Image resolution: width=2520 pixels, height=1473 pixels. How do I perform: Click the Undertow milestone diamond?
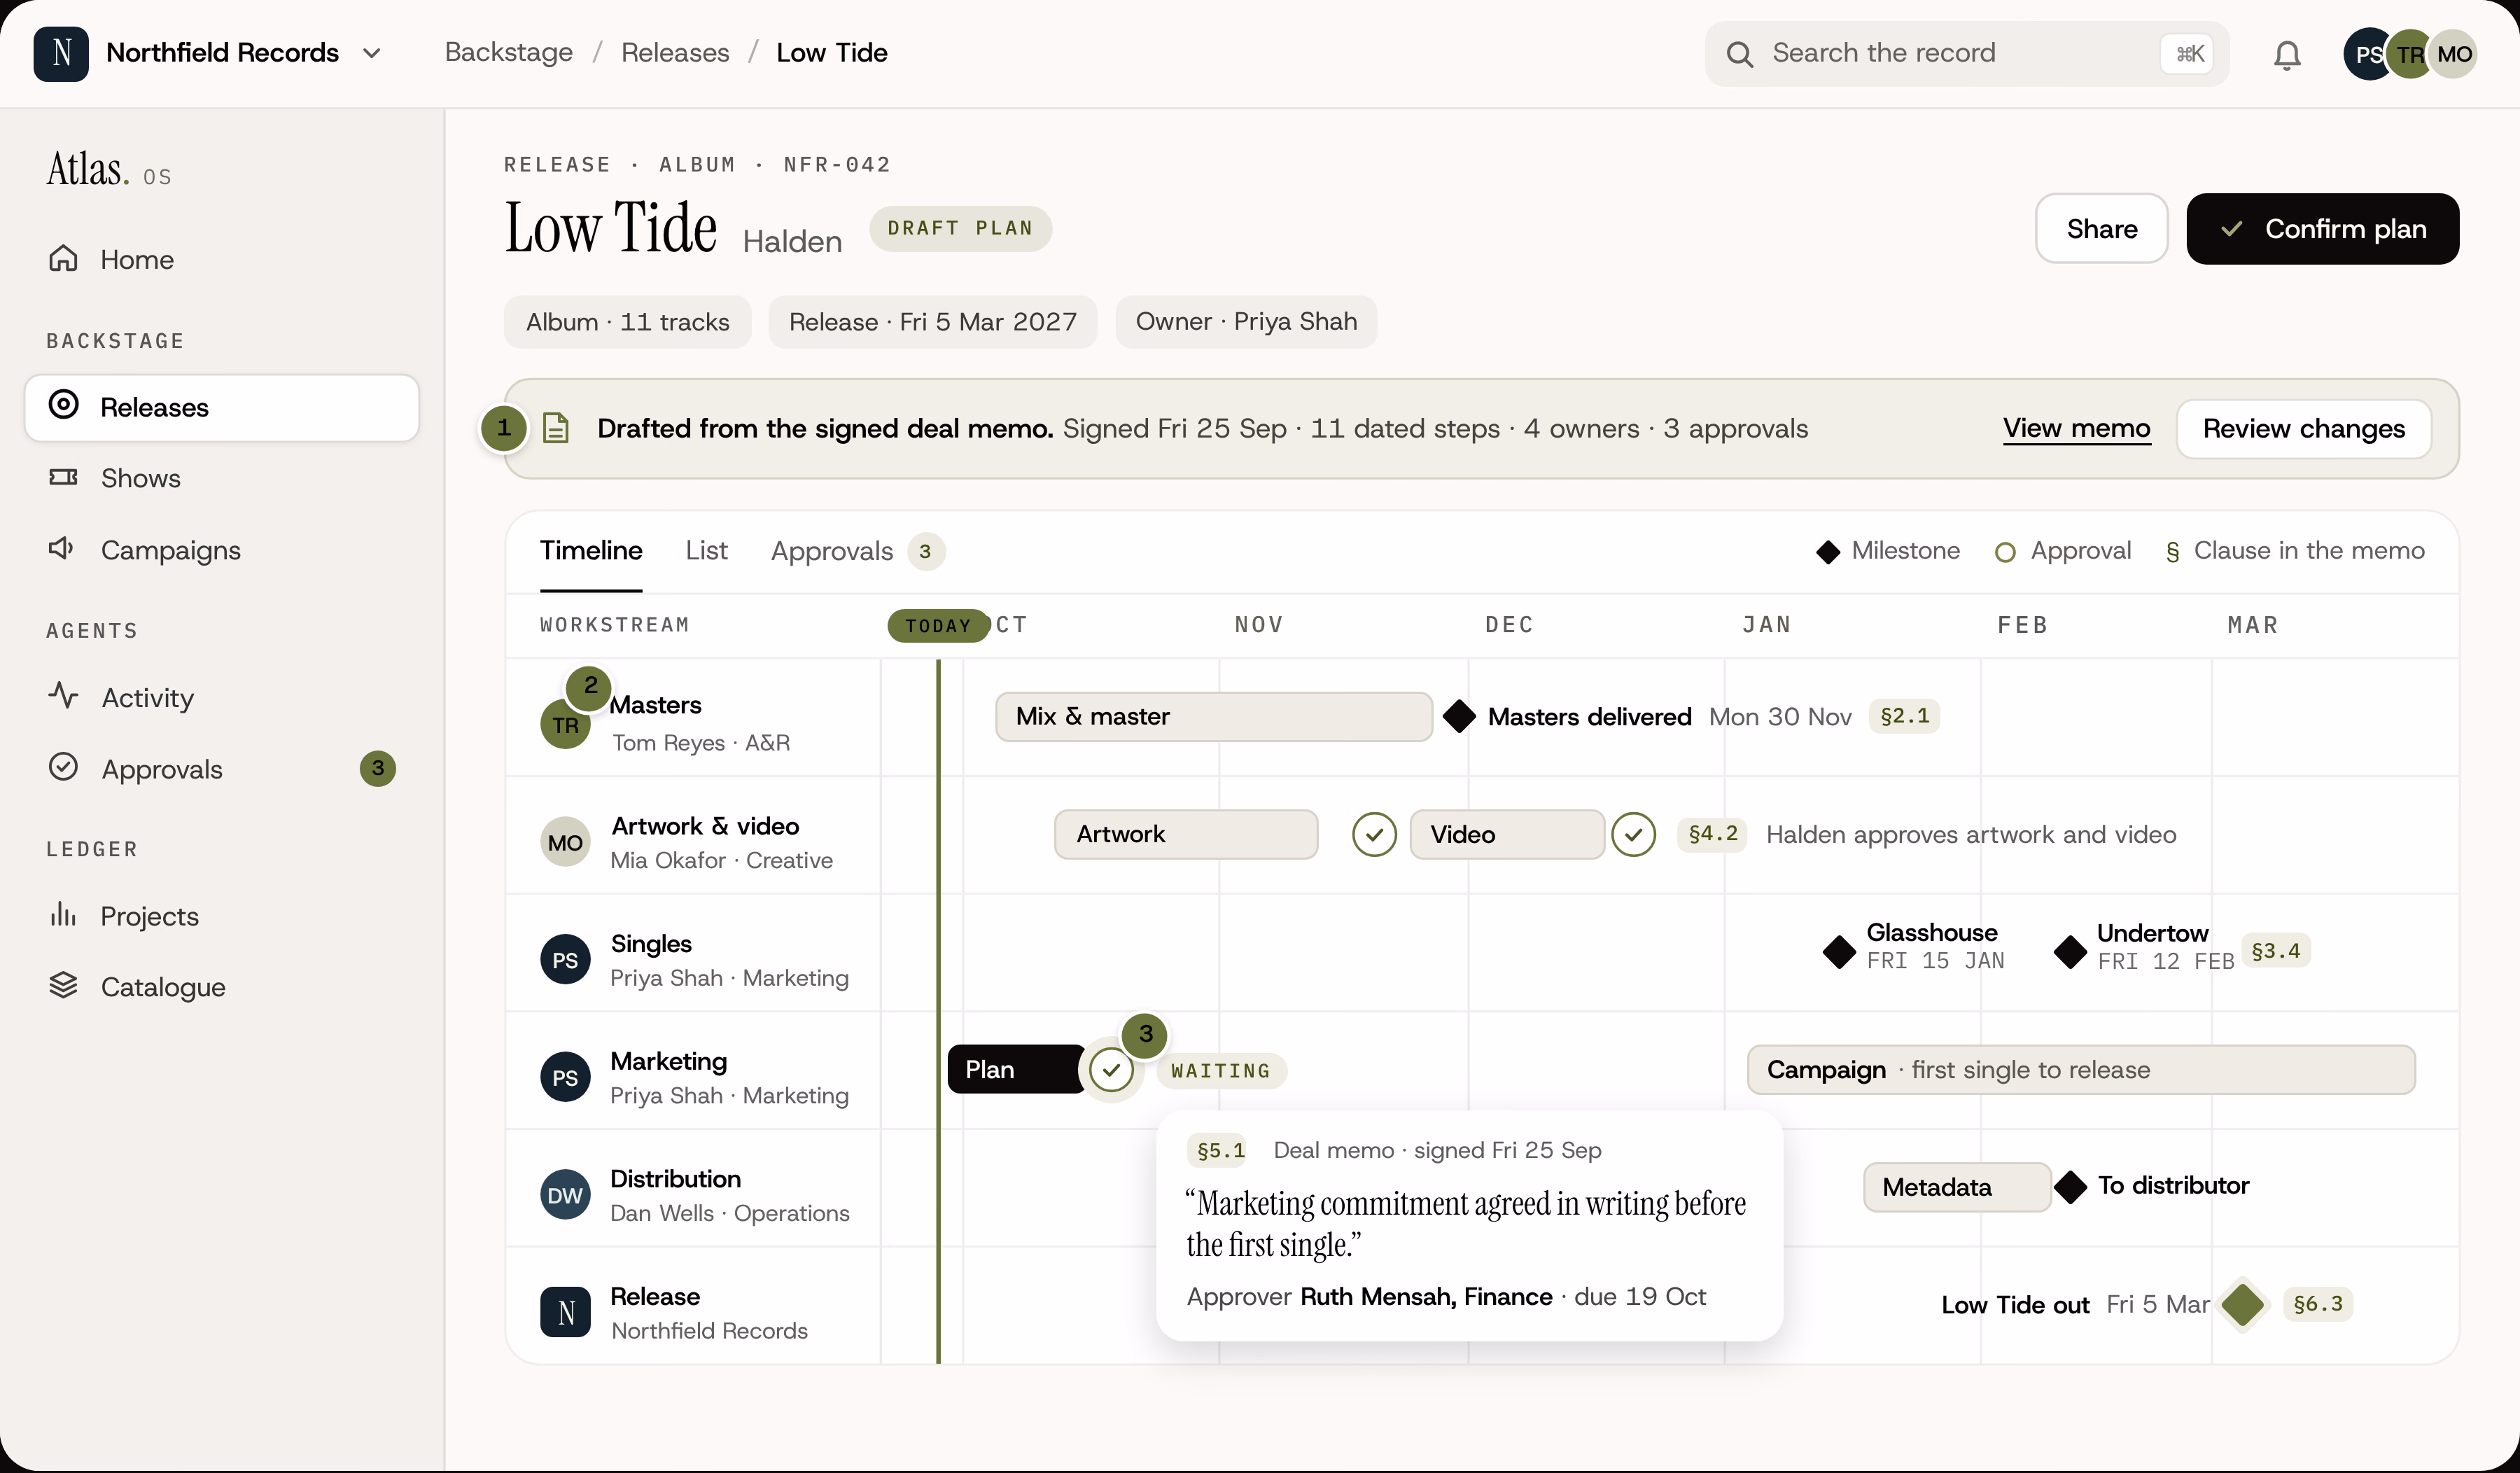click(2070, 951)
